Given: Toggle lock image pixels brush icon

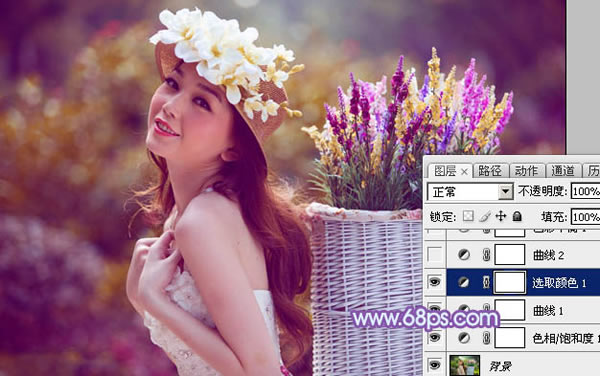Looking at the screenshot, I should coord(485,216).
